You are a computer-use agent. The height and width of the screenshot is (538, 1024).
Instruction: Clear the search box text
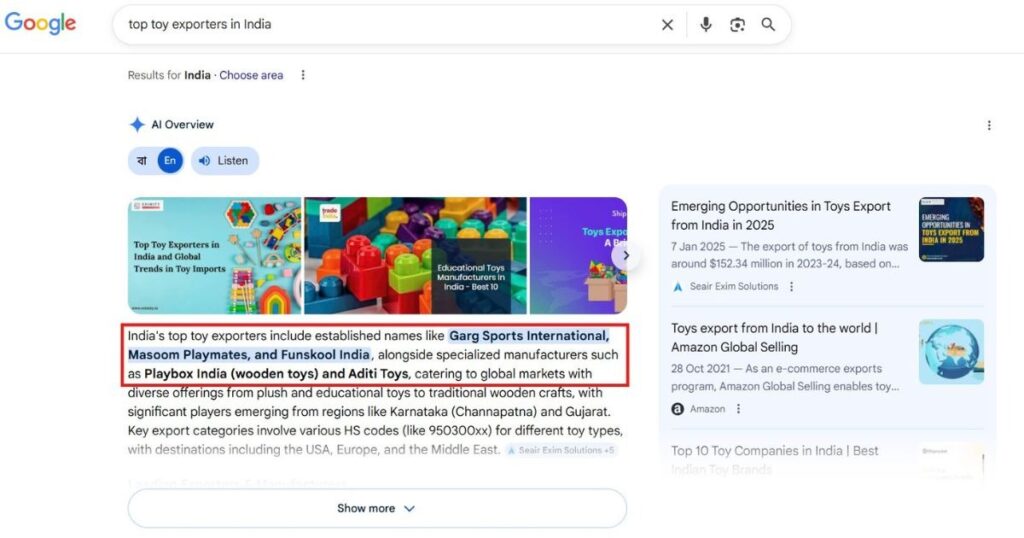coord(667,25)
